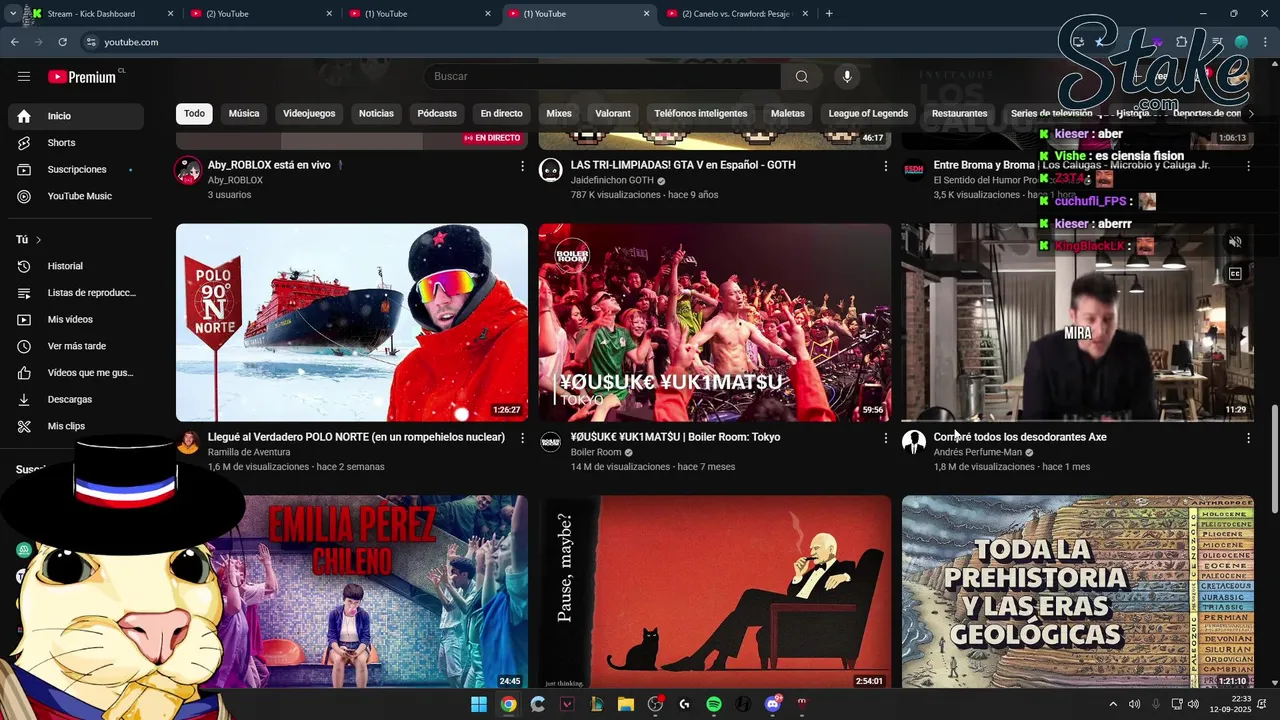1280x720 pixels.
Task: Click the youtube.com address bar
Action: pos(560,42)
